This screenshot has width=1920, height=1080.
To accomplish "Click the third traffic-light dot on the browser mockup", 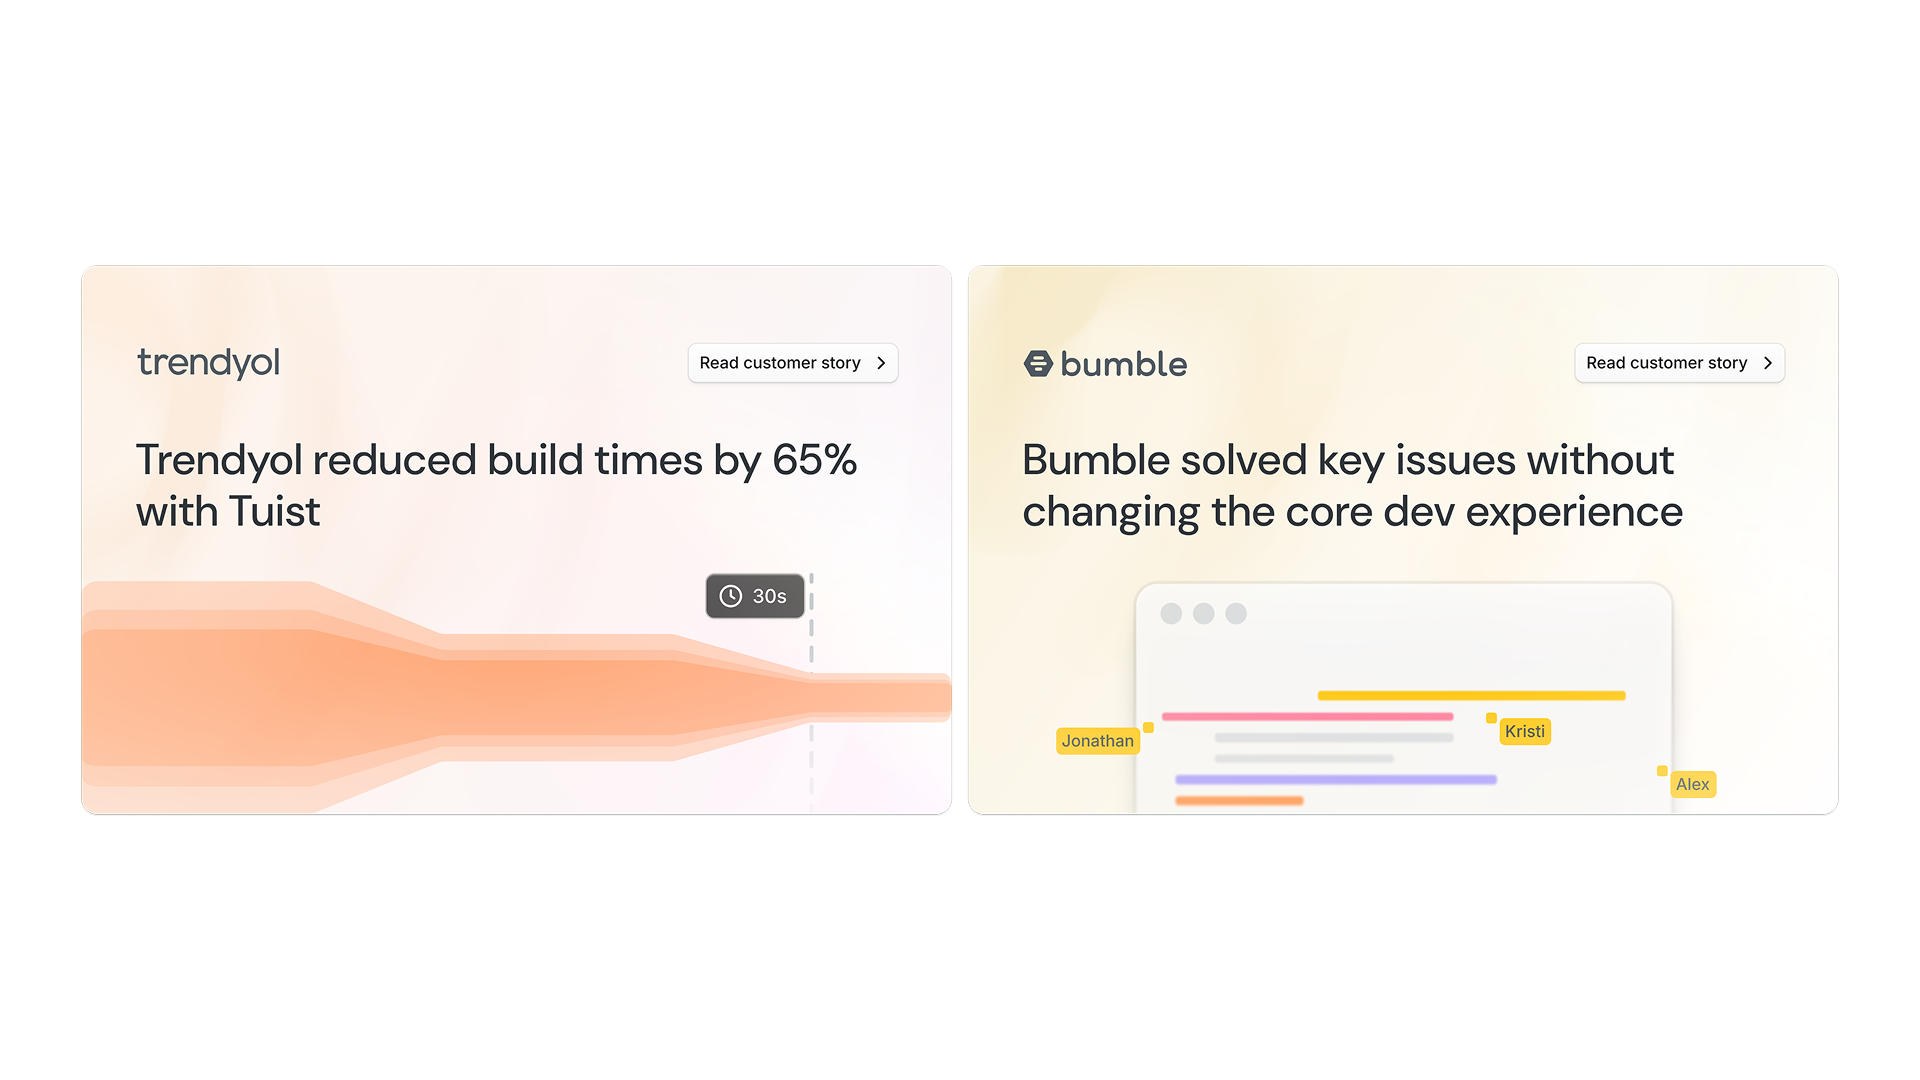I will coord(1235,613).
